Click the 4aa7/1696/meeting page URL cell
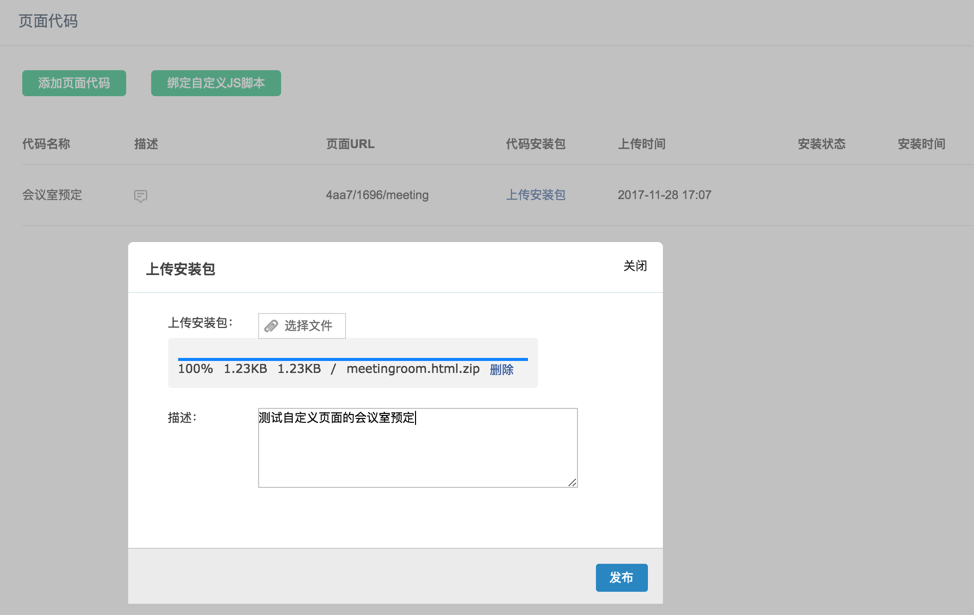This screenshot has height=615, width=974. coord(377,195)
